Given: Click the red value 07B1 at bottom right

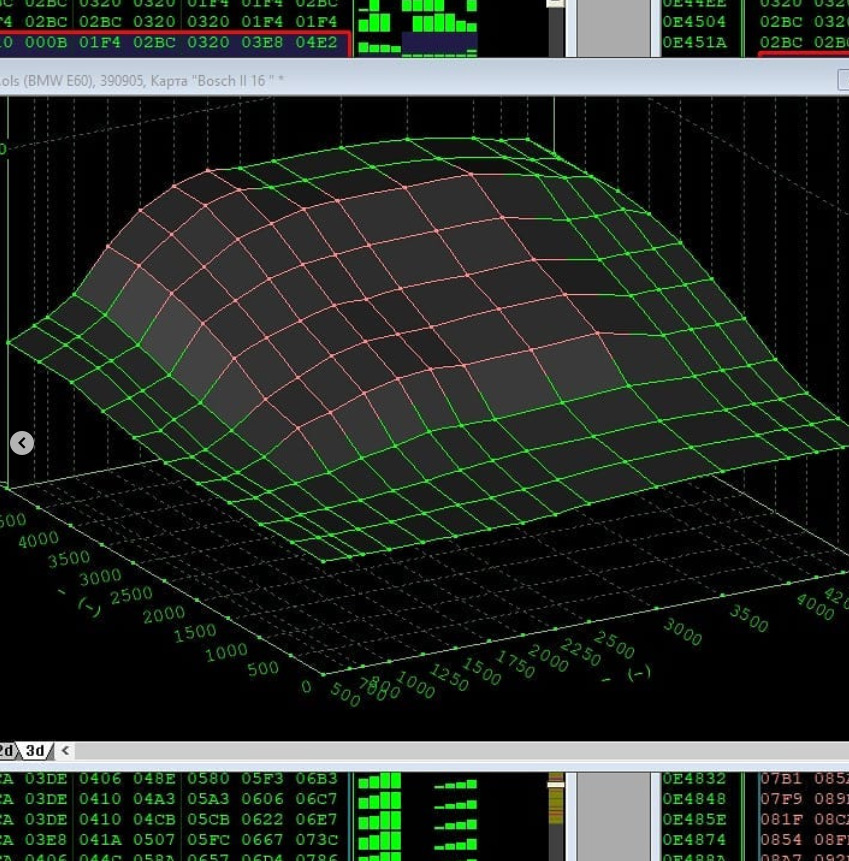Looking at the screenshot, I should 782,778.
